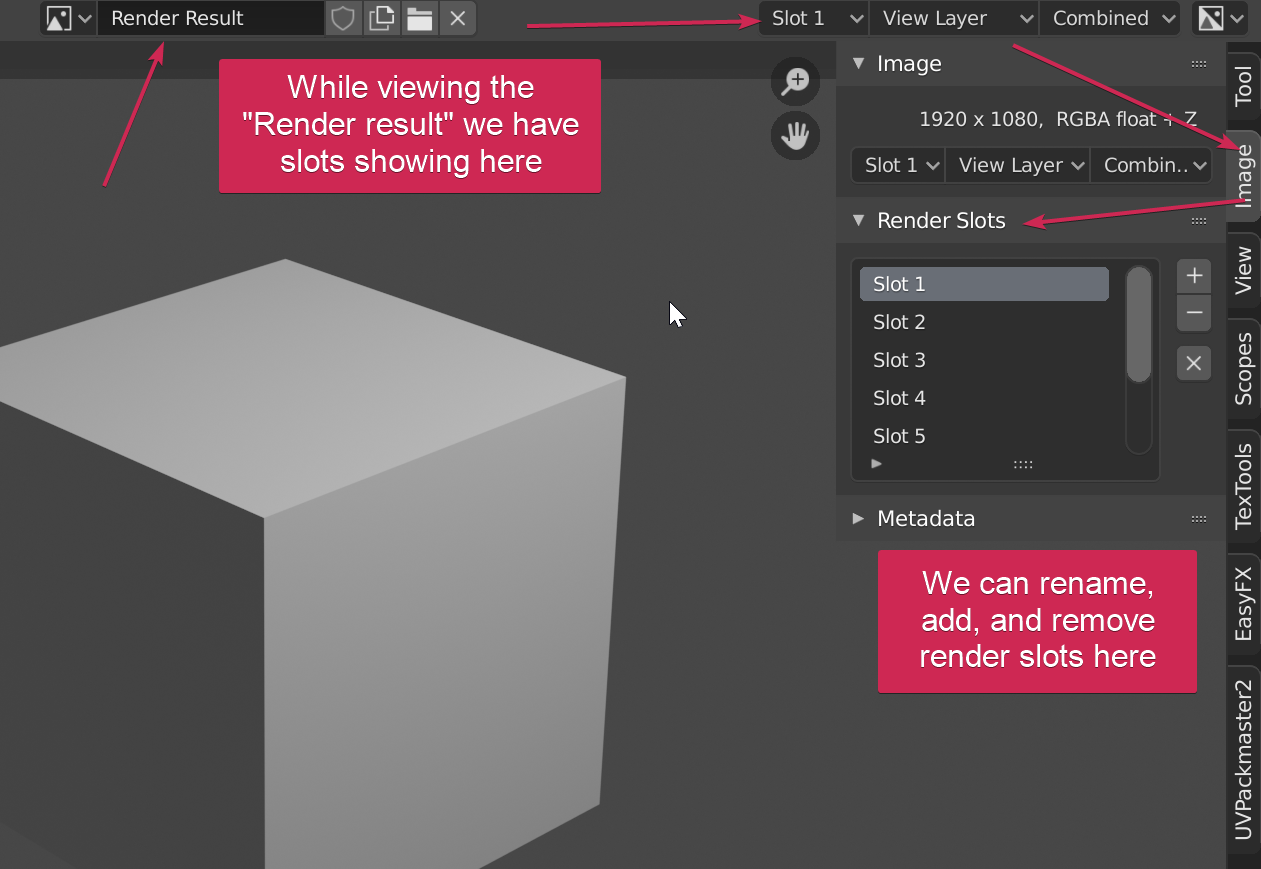Click the viewport zoom magnifier icon
The width and height of the screenshot is (1261, 869).
pos(795,81)
